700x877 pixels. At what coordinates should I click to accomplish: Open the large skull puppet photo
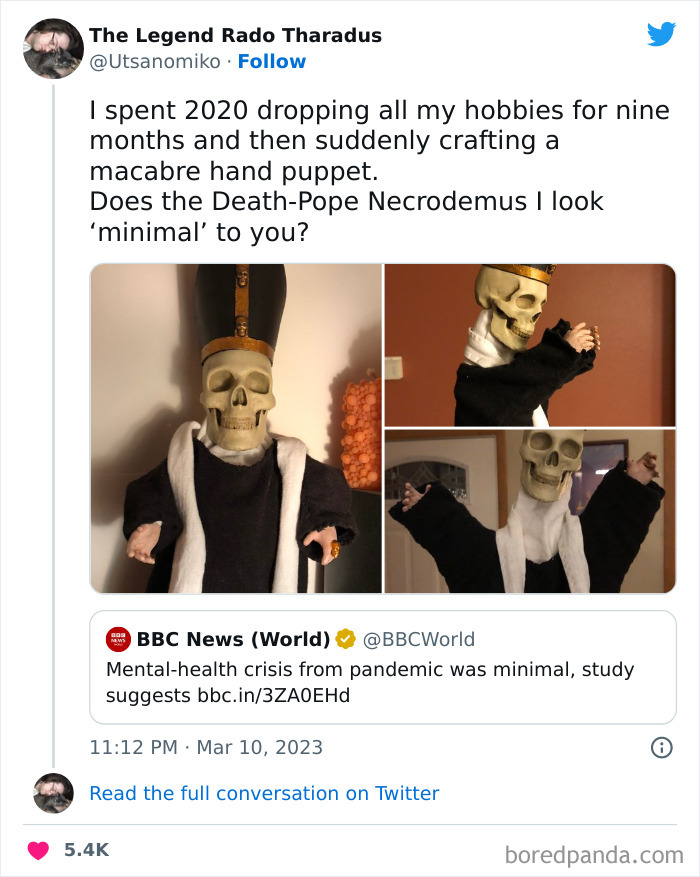(x=236, y=428)
